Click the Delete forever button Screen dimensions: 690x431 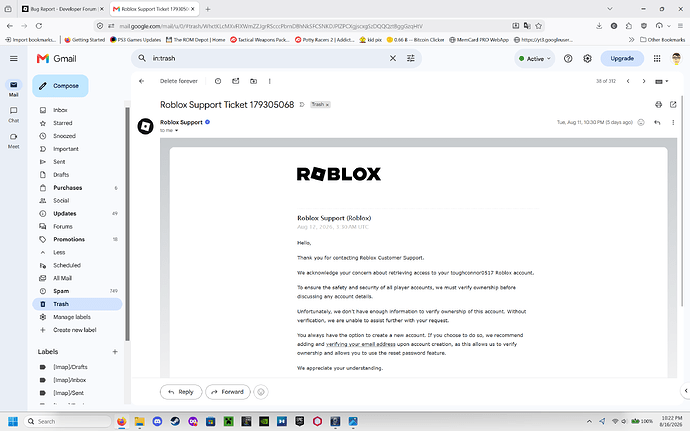(179, 81)
